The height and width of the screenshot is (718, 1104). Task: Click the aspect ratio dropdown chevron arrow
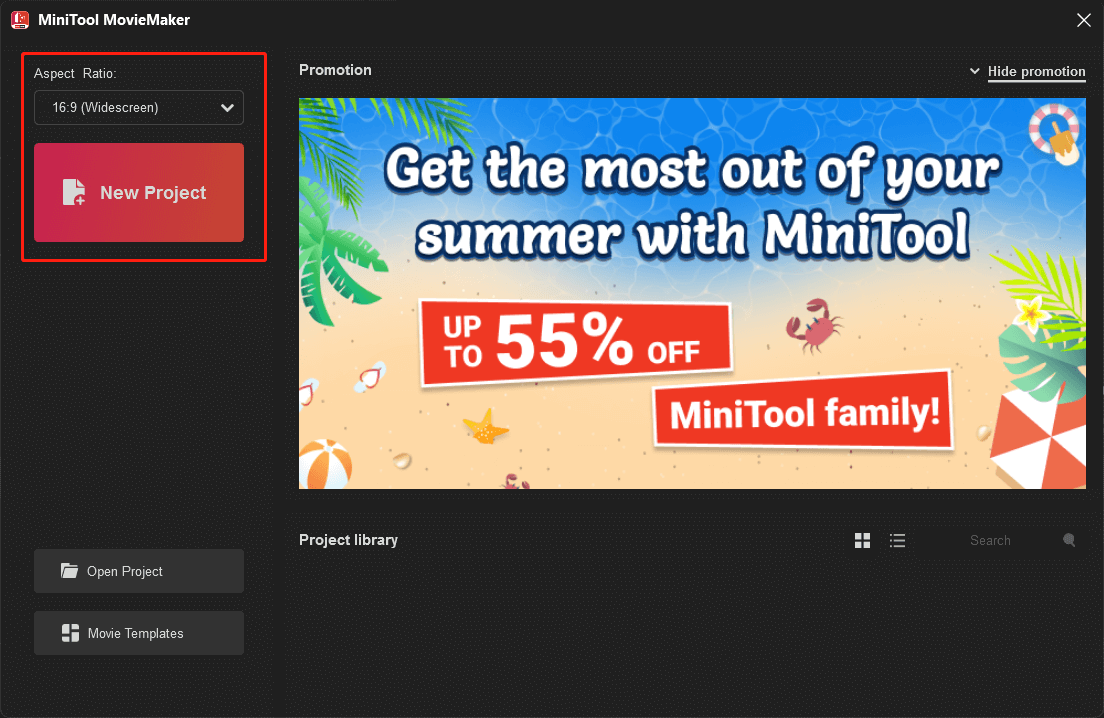coord(227,108)
